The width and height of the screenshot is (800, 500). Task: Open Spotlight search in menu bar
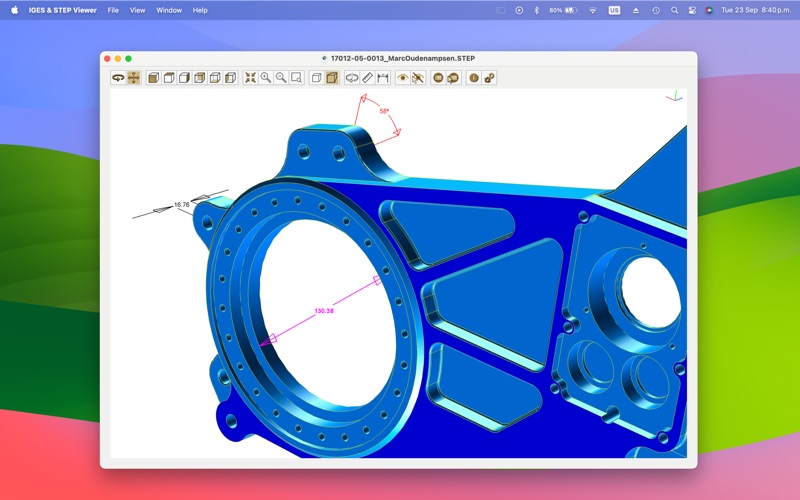coord(674,10)
